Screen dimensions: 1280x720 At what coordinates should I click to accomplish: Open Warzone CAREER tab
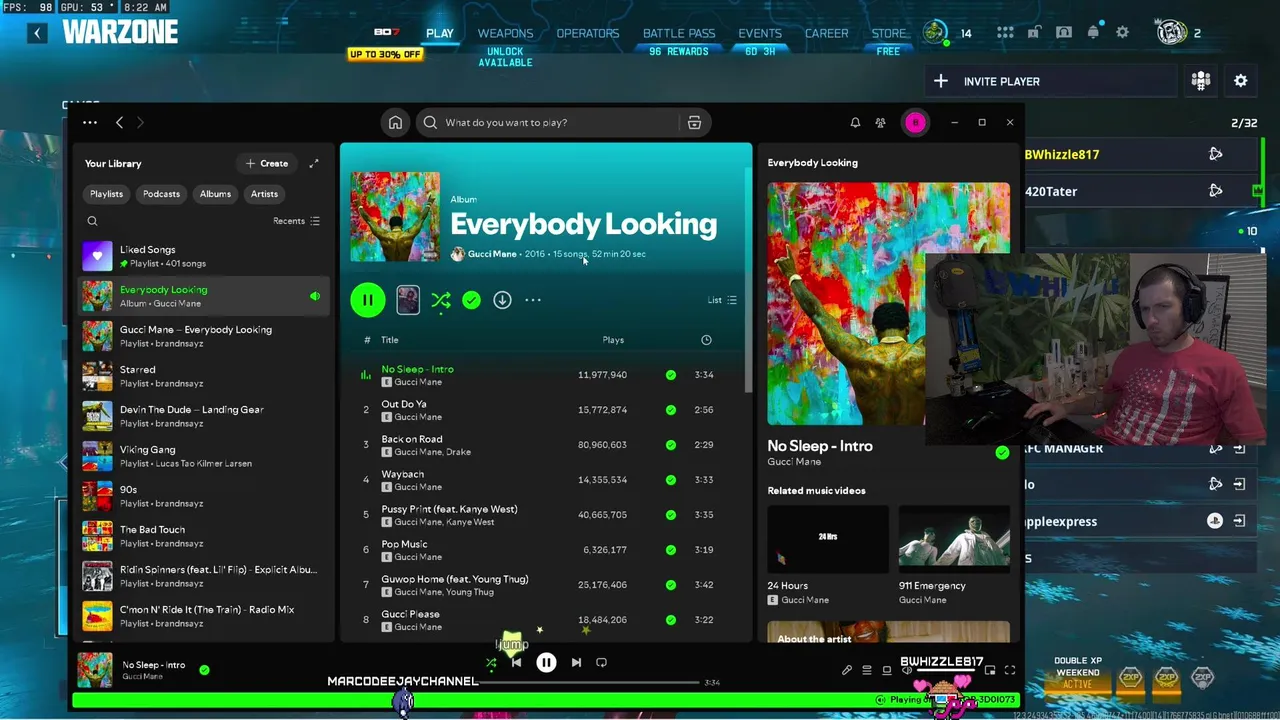[827, 34]
